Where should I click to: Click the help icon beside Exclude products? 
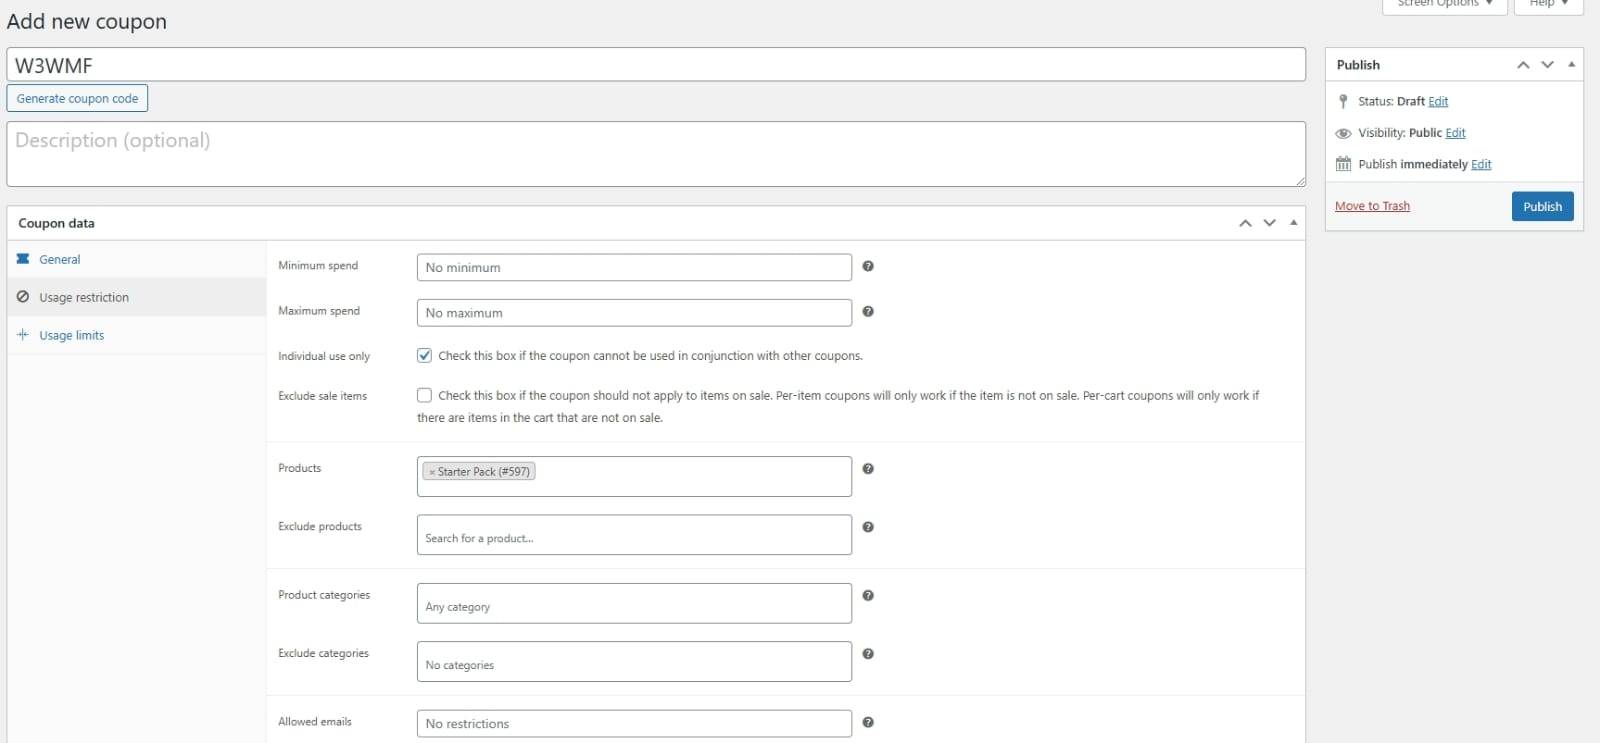pos(868,527)
